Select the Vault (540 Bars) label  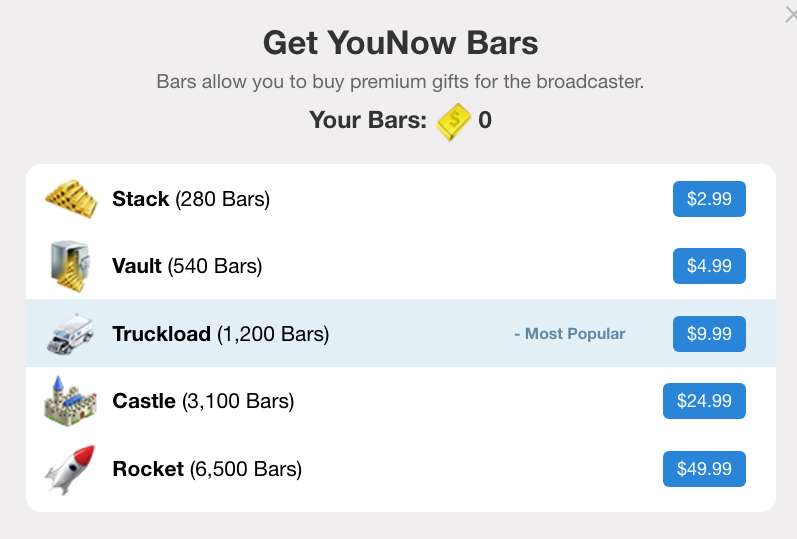187,266
